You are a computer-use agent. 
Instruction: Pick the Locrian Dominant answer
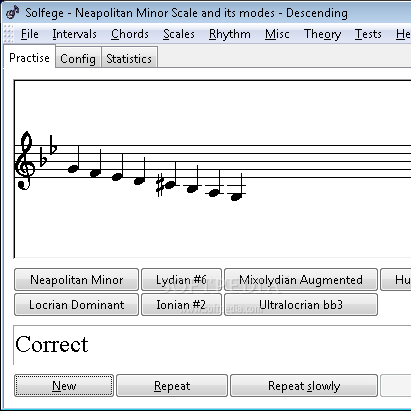point(76,304)
